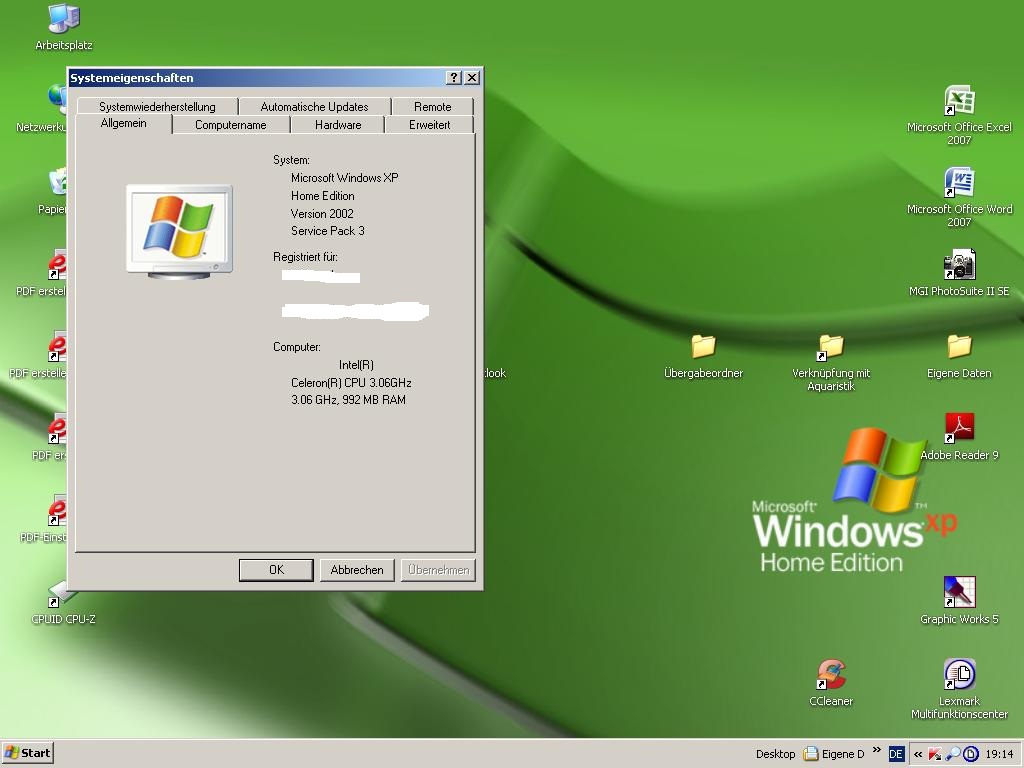Switch to the Hardware tab
Viewport: 1024px width, 768px height.
point(338,125)
